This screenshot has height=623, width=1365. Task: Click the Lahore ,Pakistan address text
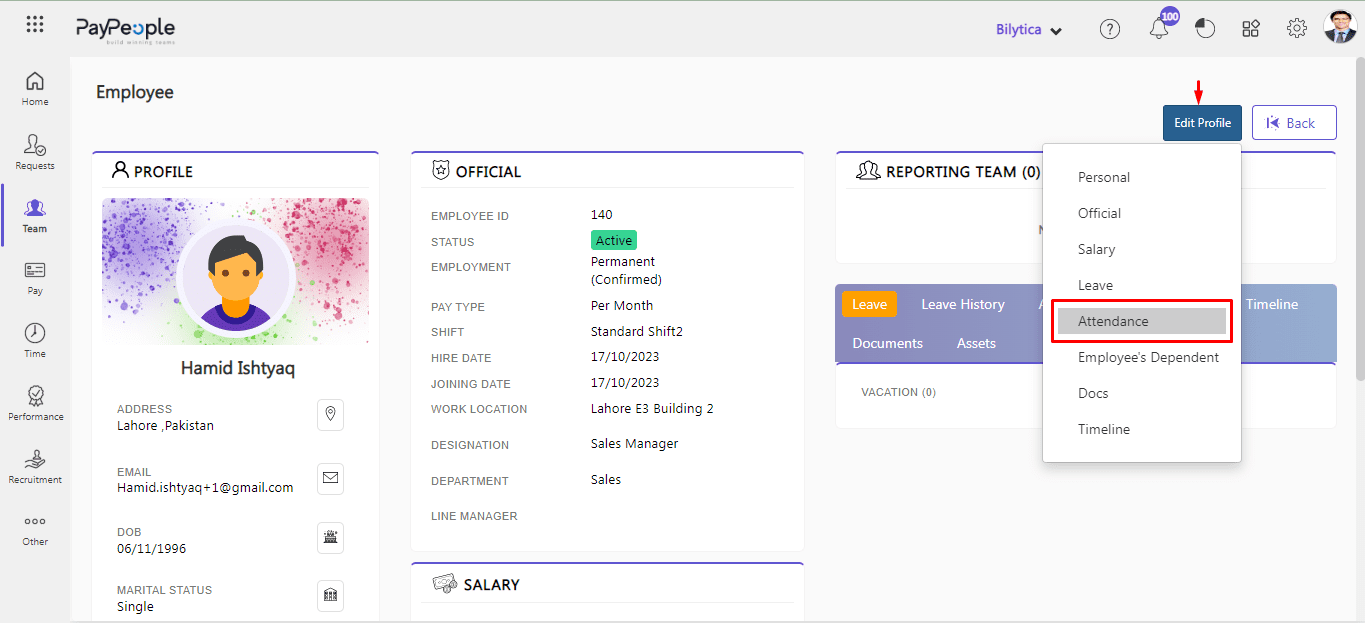point(165,425)
